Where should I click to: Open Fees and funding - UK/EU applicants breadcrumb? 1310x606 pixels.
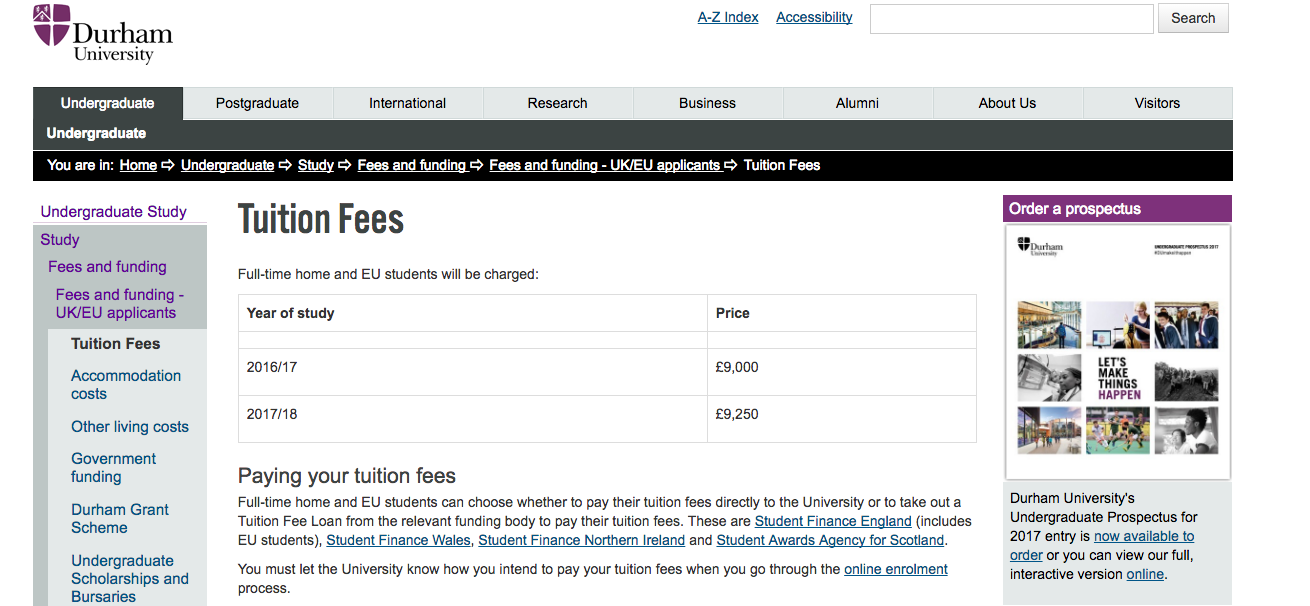click(x=604, y=165)
